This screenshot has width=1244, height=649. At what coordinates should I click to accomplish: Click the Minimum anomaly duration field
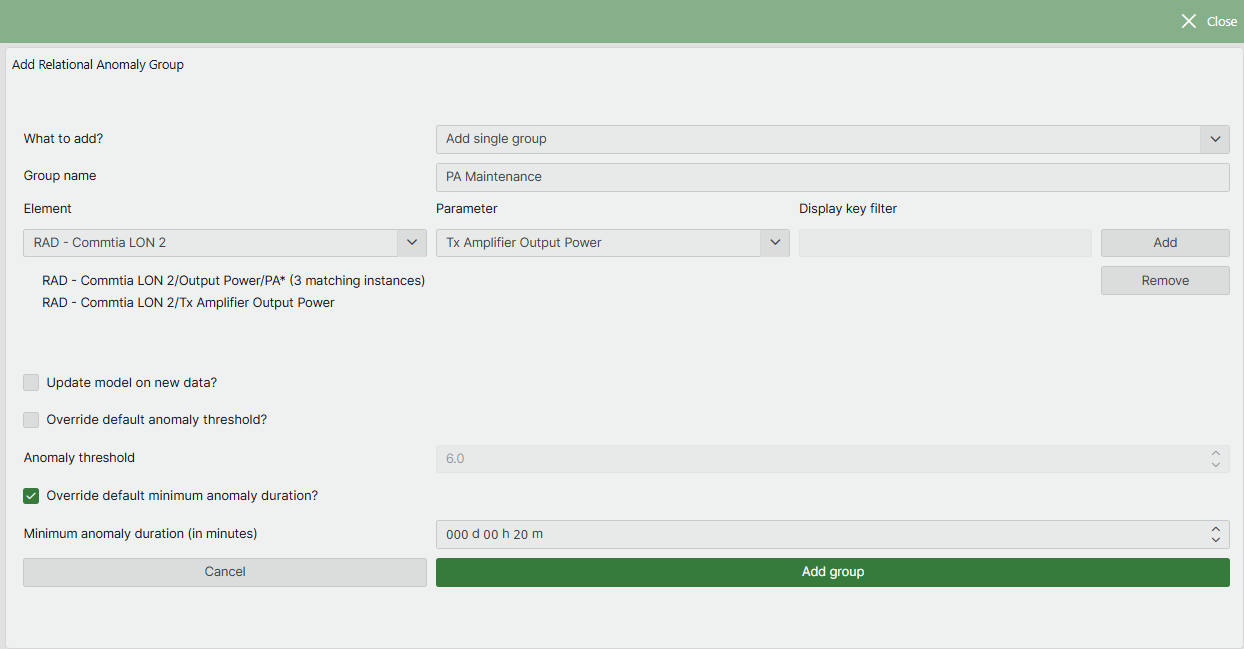coord(818,535)
